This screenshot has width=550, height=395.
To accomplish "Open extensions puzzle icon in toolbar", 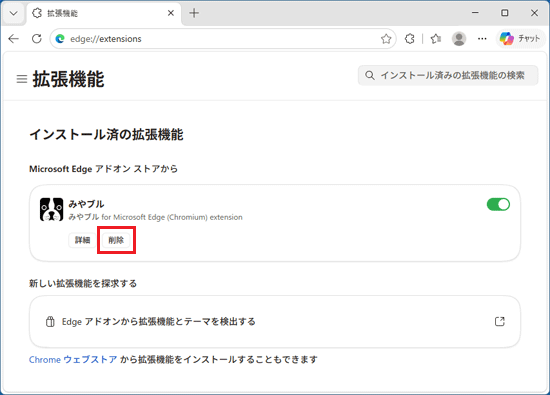I will 410,39.
